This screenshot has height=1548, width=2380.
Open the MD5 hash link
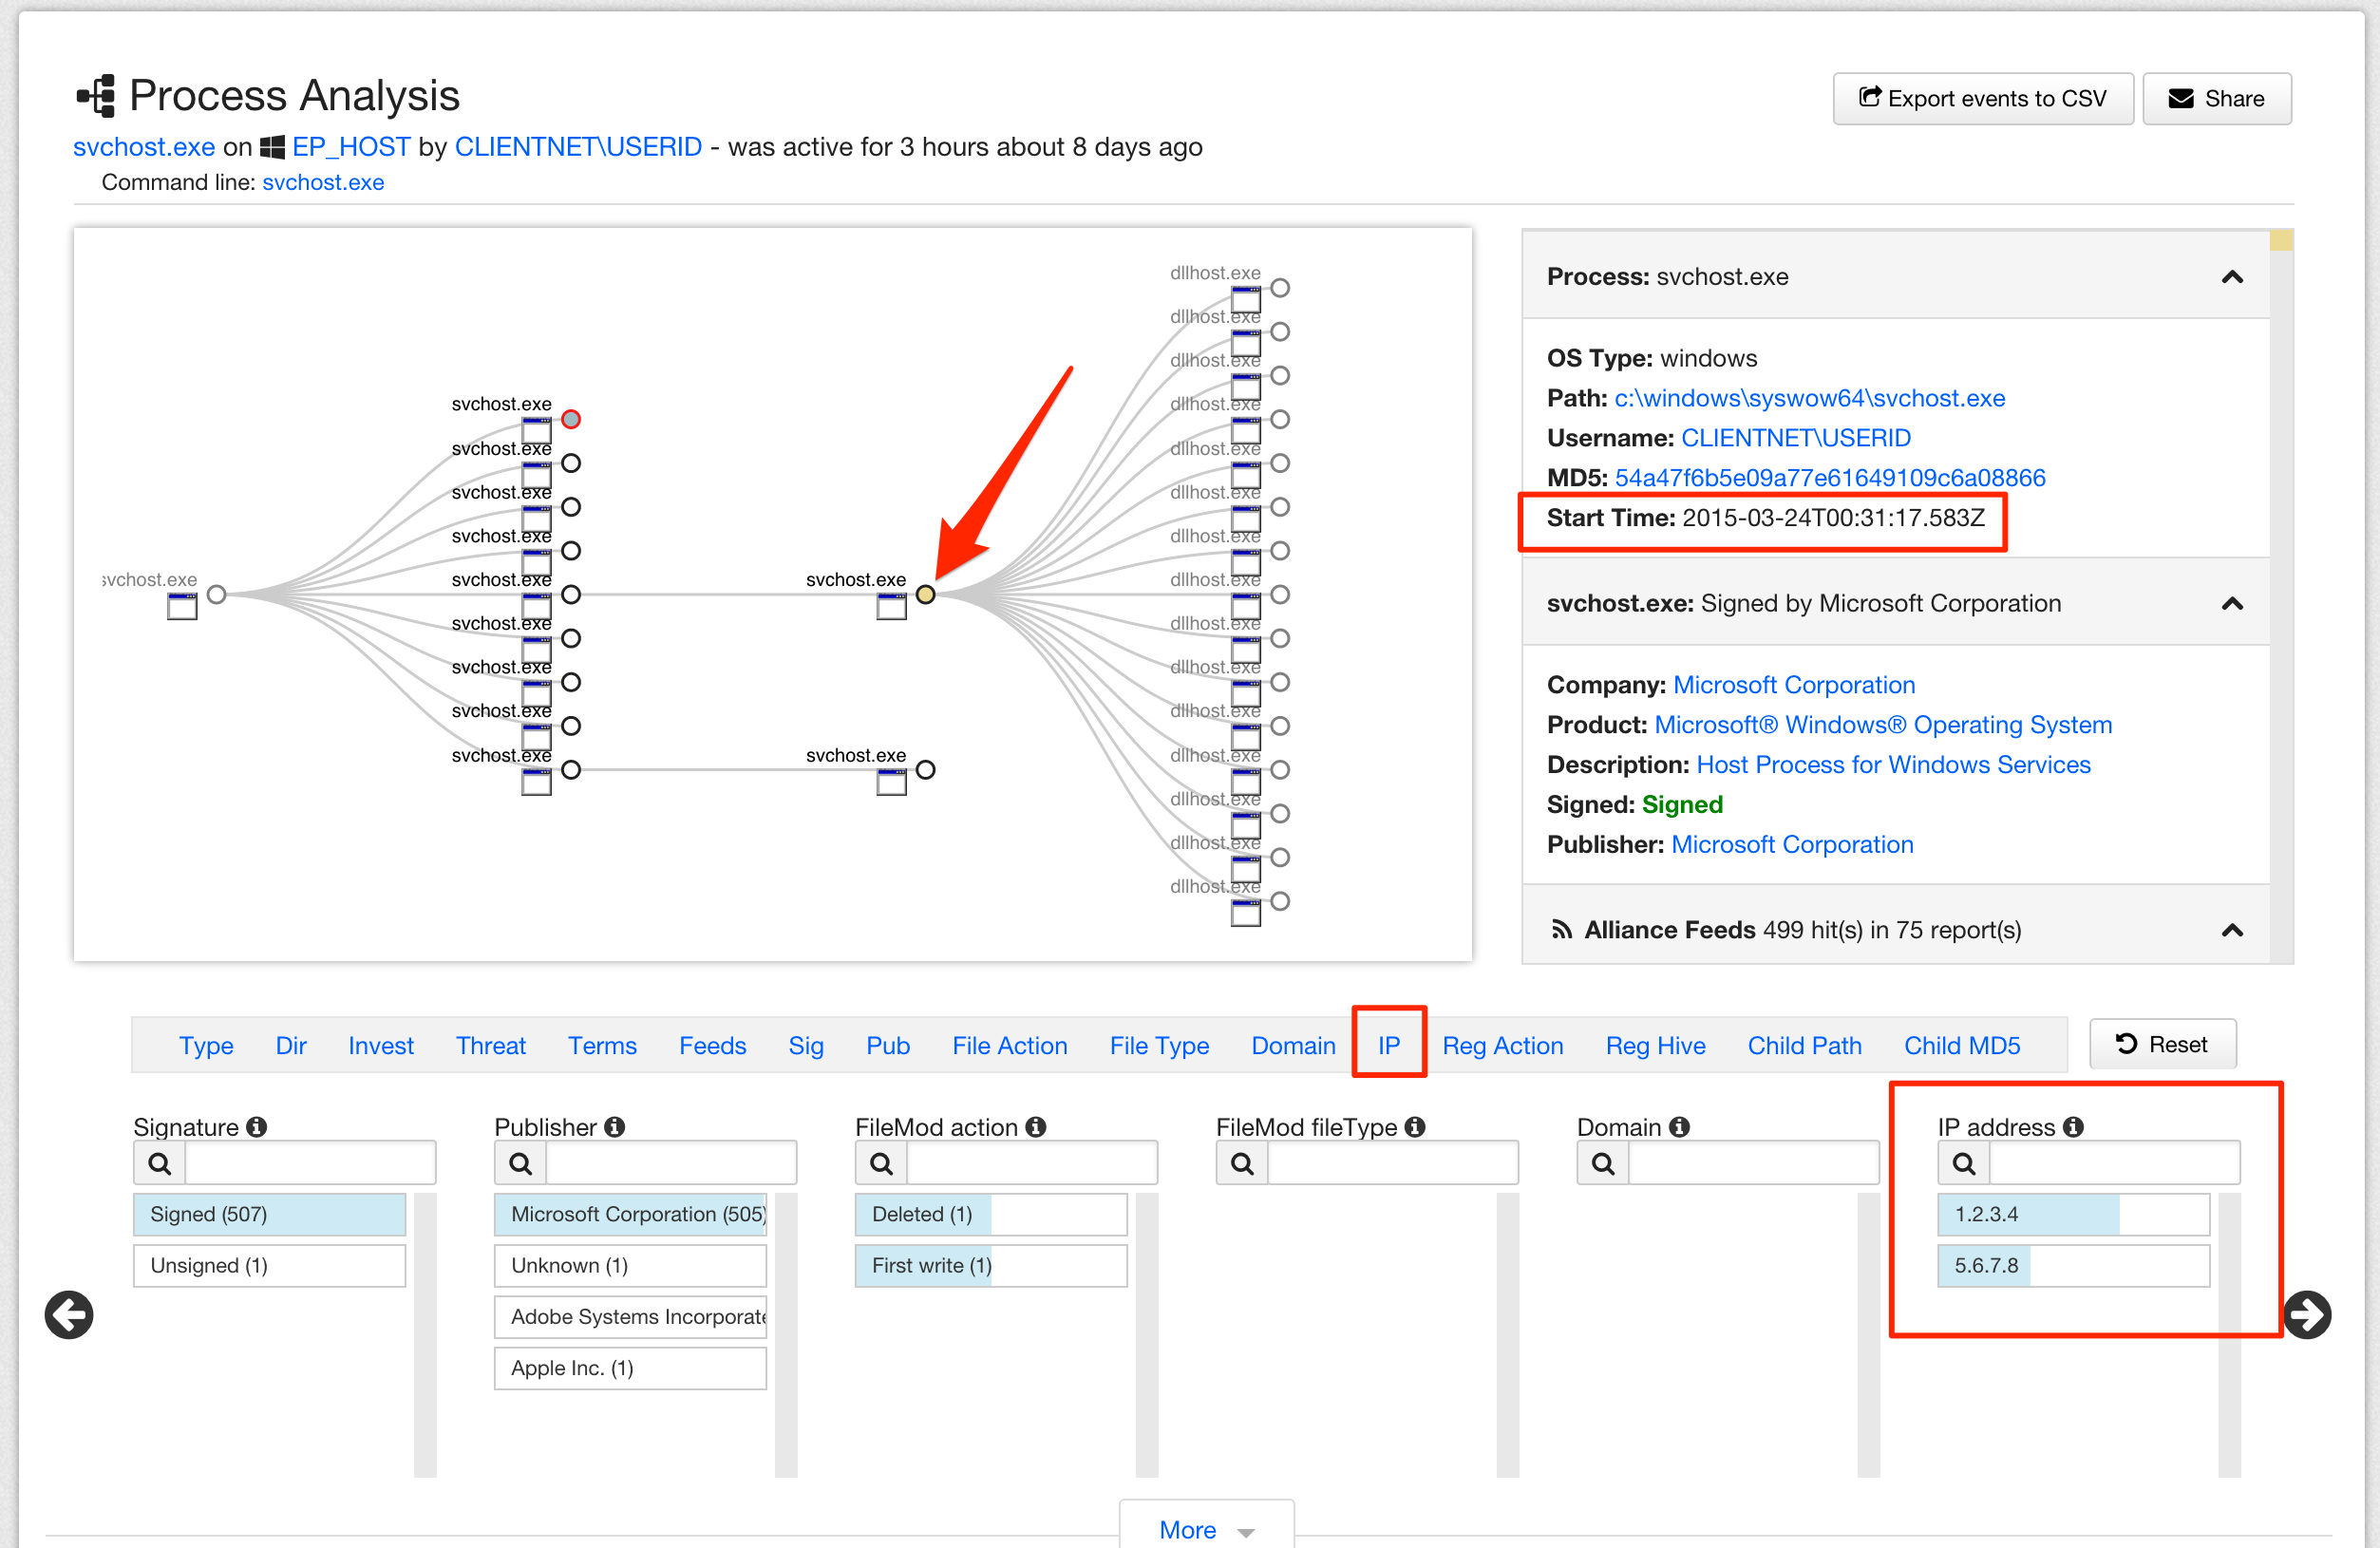1829,478
